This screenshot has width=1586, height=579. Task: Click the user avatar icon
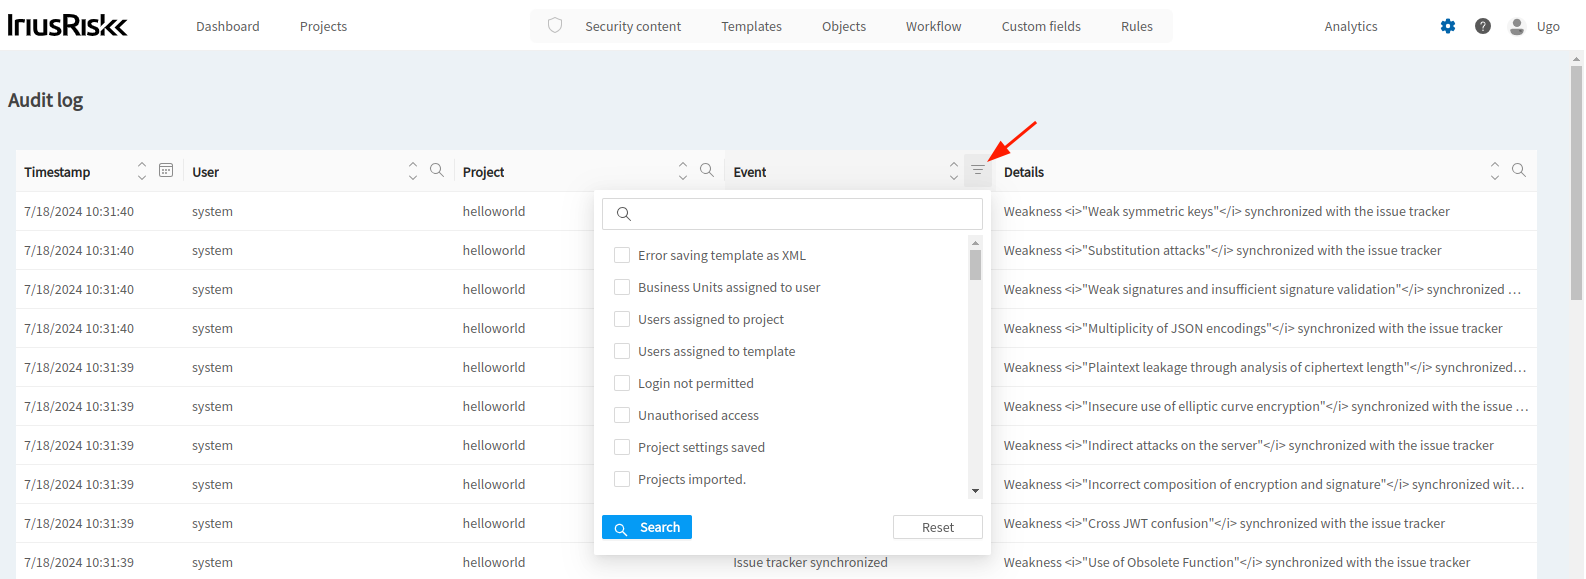(1517, 26)
